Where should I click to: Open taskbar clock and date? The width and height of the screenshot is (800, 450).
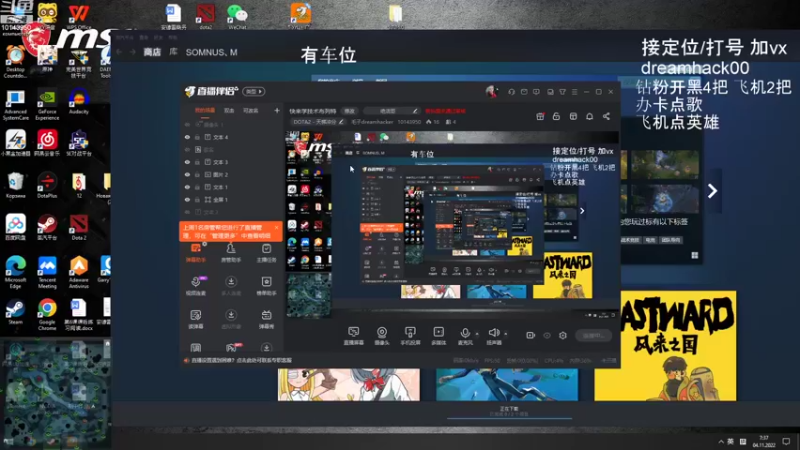[764, 441]
